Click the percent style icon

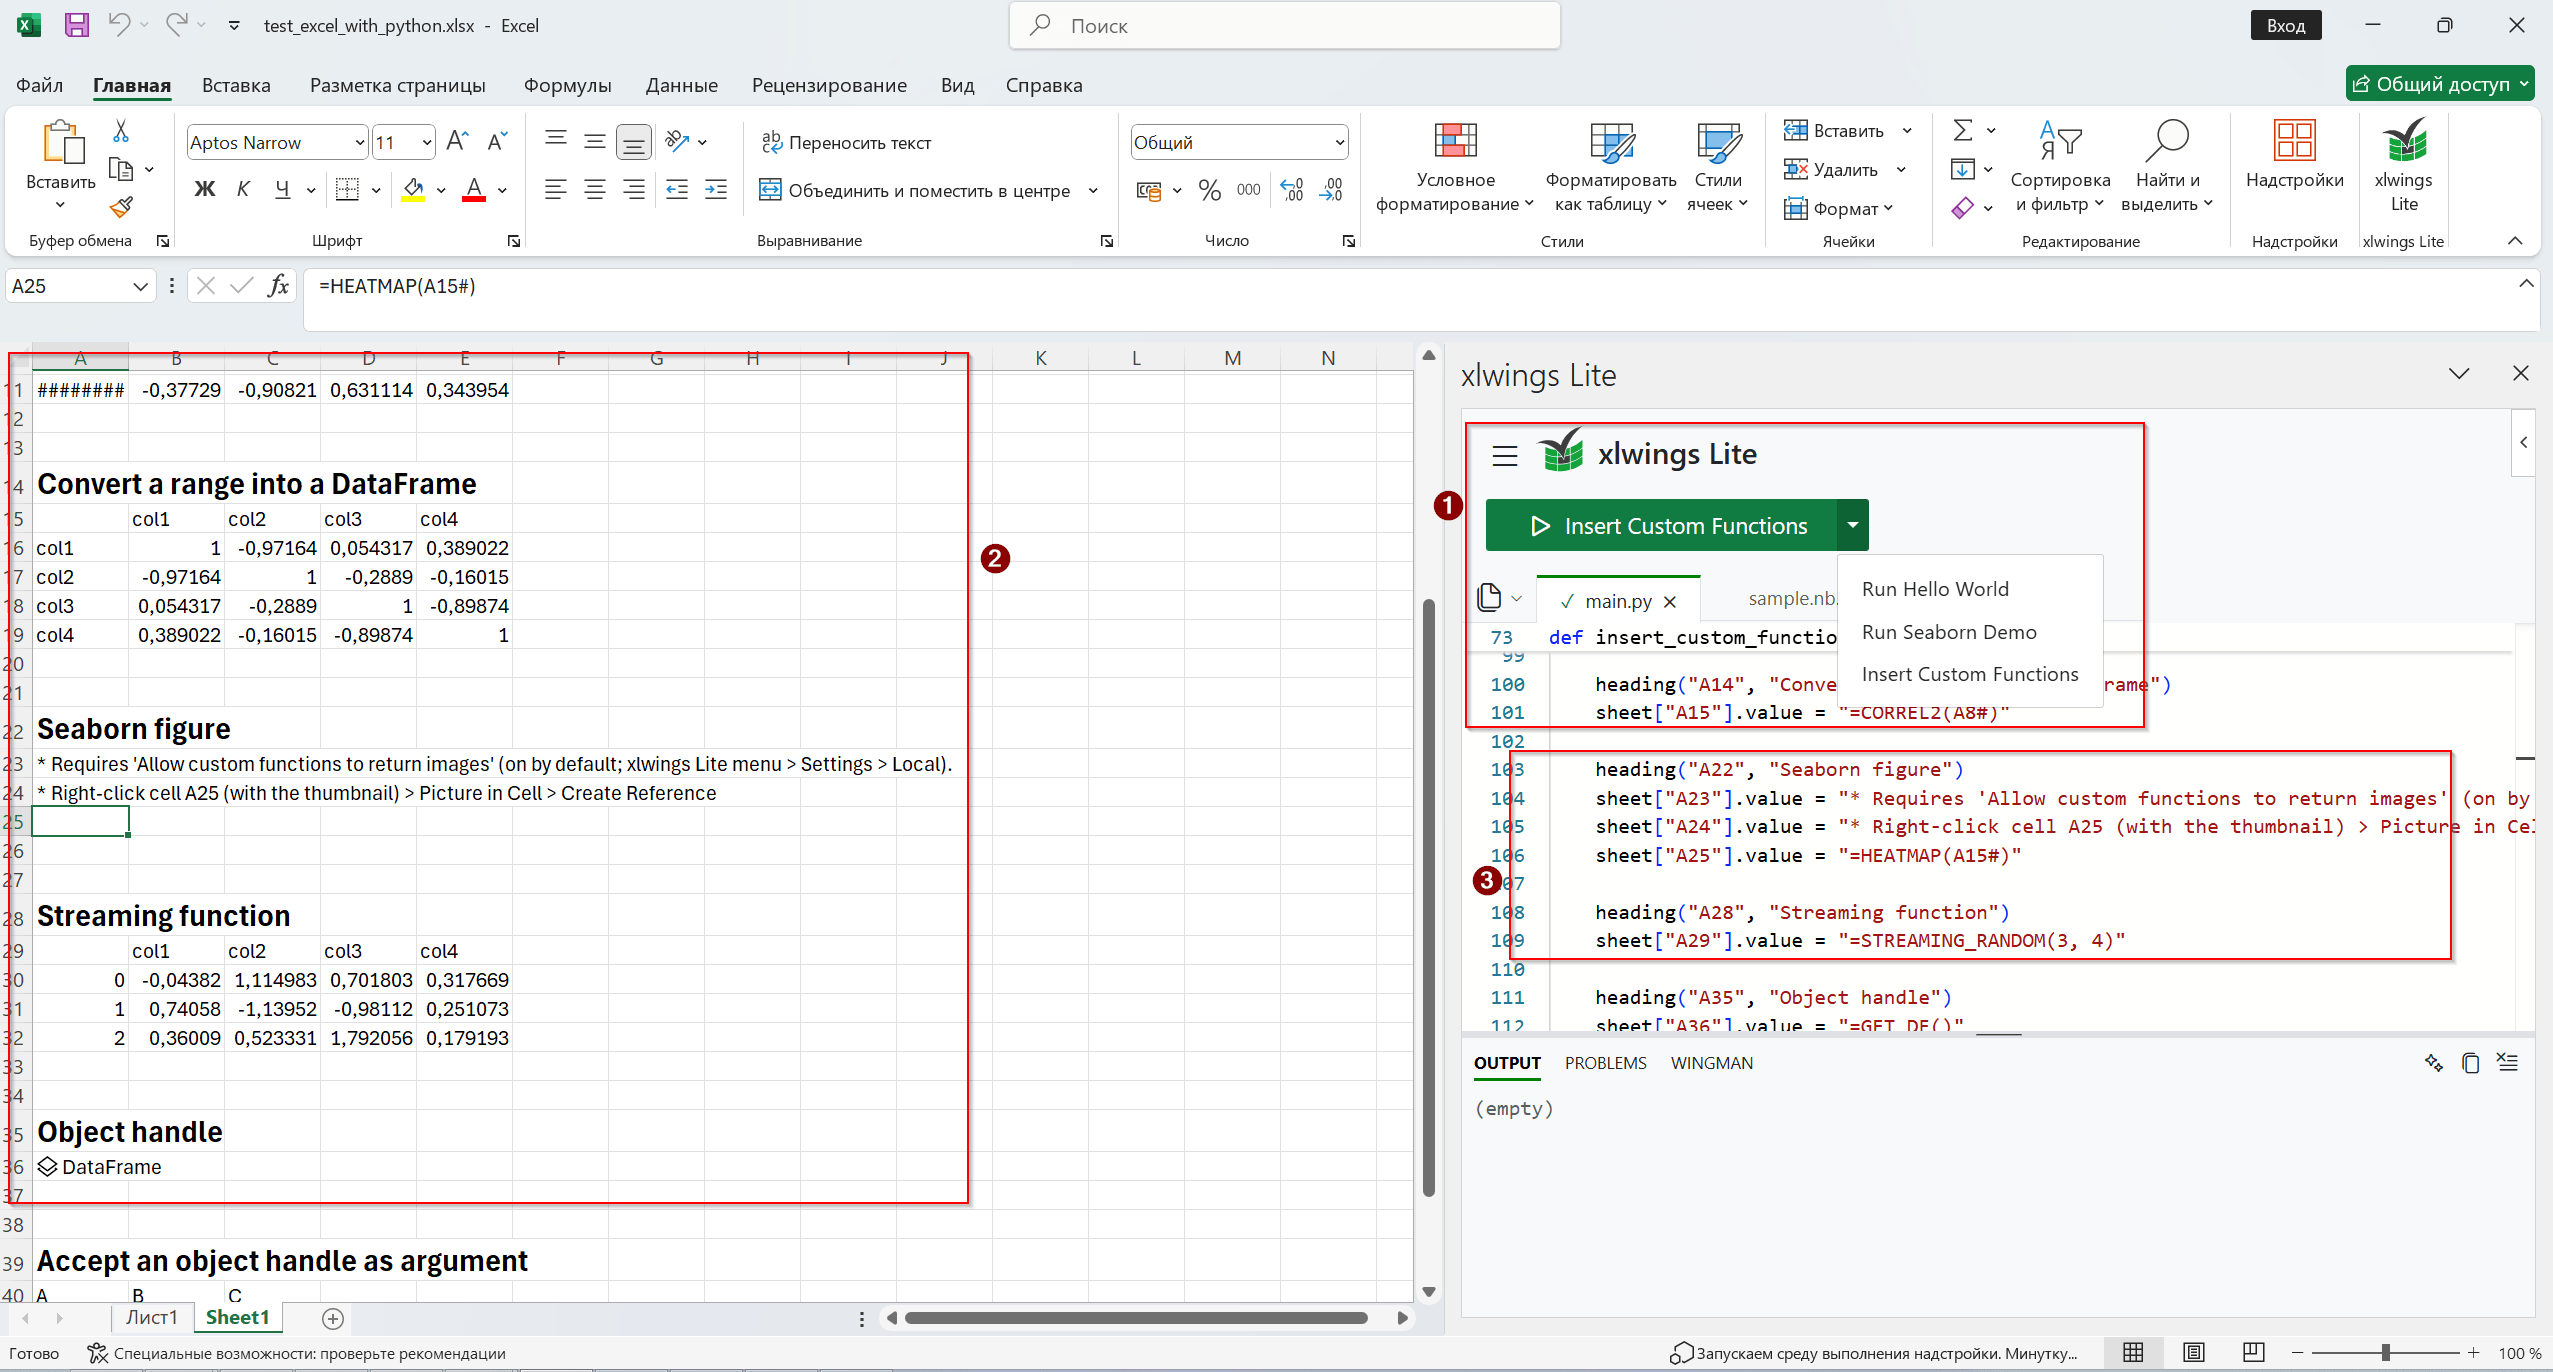[x=1209, y=190]
